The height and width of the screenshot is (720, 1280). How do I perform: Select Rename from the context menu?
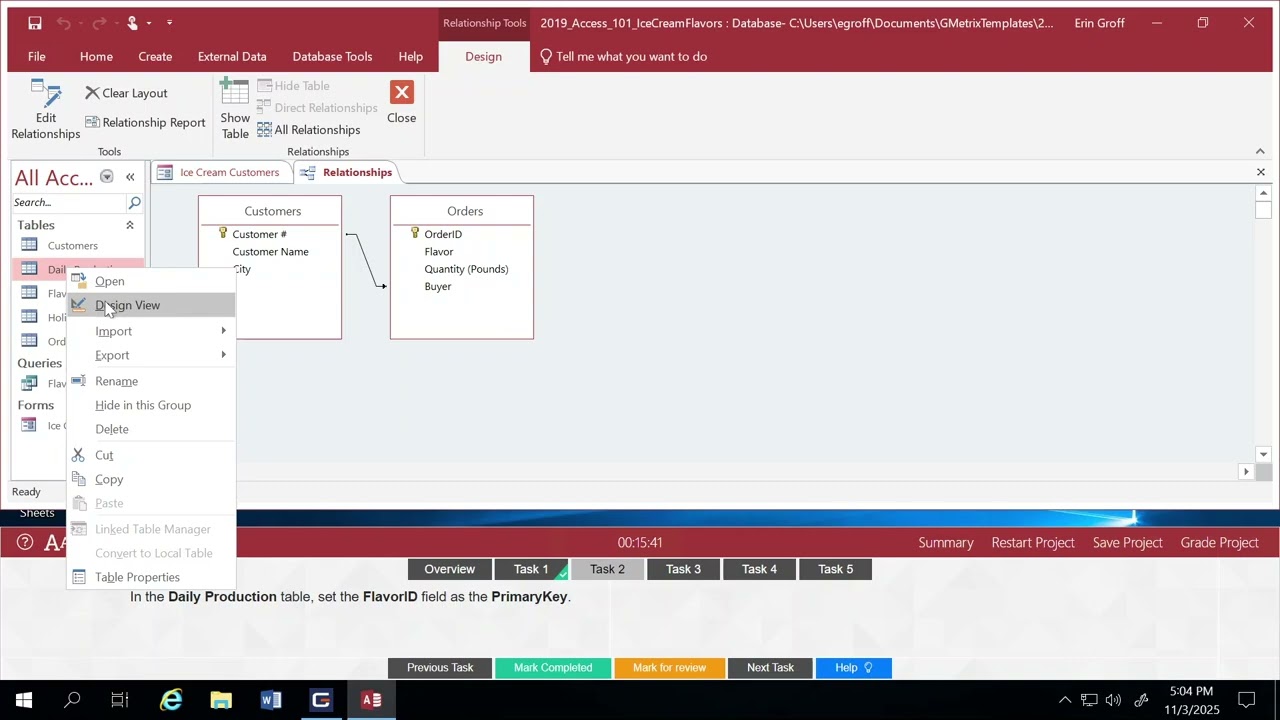click(152, 381)
